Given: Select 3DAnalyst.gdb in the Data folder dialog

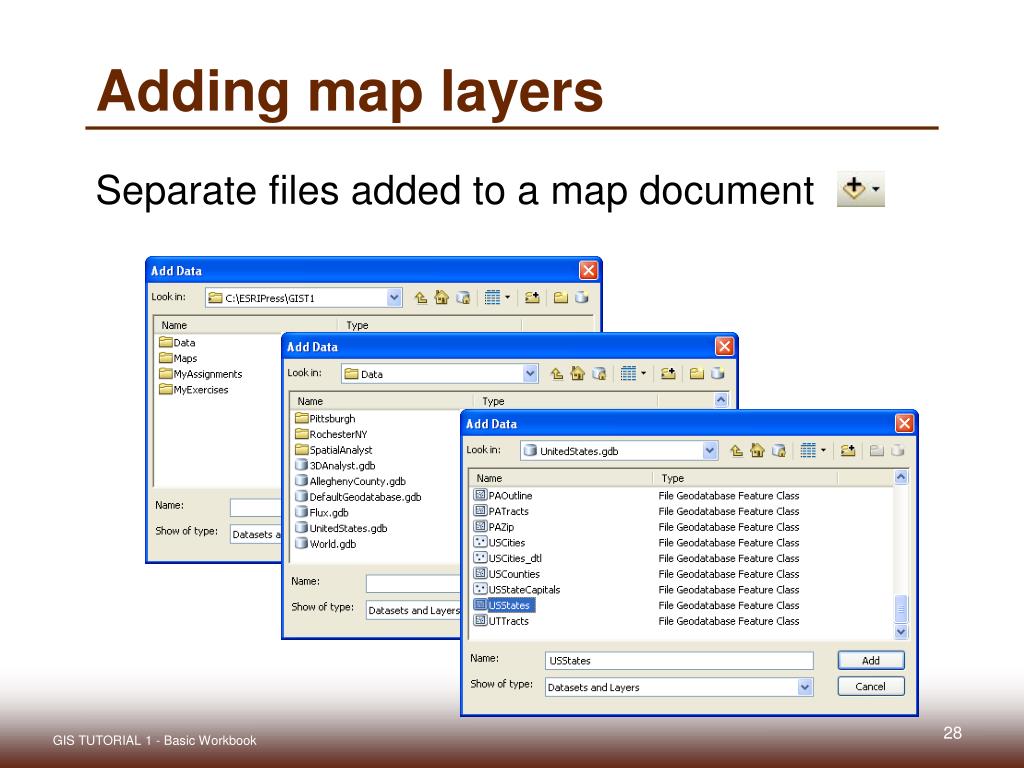Looking at the screenshot, I should pyautogui.click(x=335, y=466).
